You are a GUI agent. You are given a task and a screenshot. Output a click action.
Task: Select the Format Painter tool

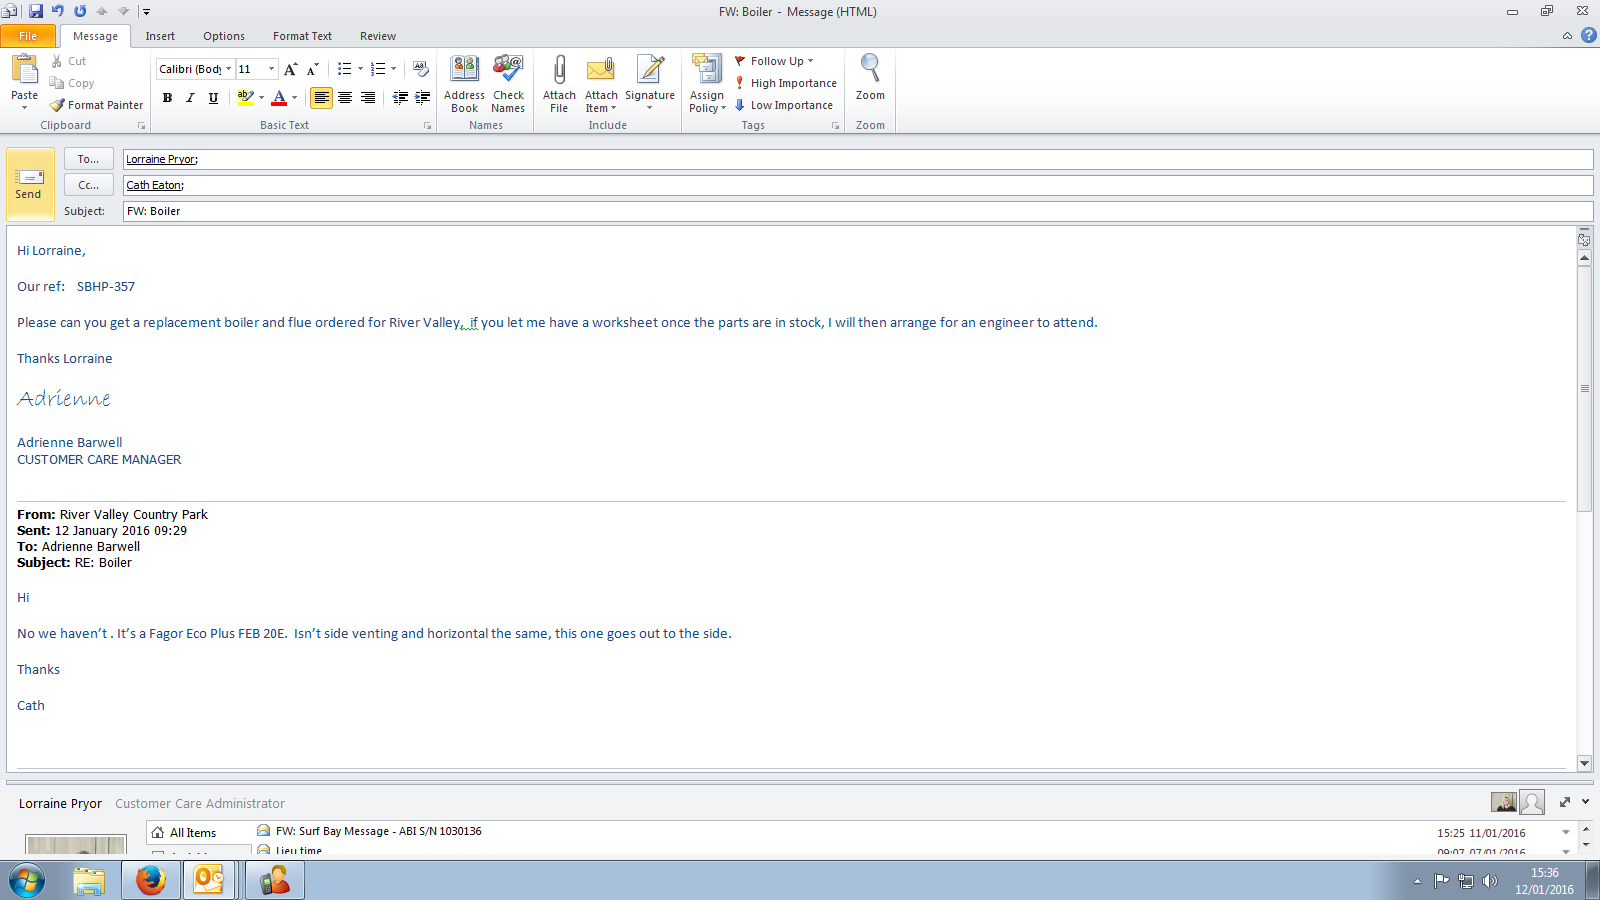coord(97,105)
